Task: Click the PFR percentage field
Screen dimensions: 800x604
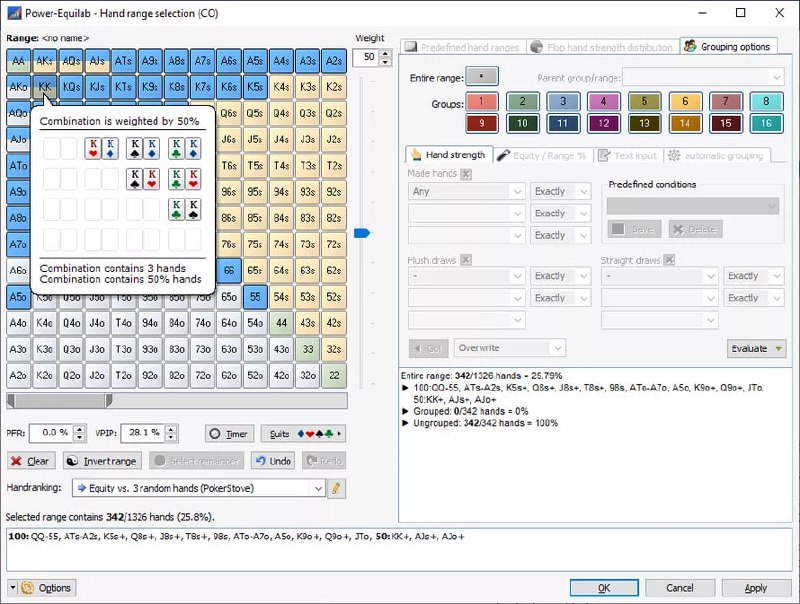Action: [53, 433]
